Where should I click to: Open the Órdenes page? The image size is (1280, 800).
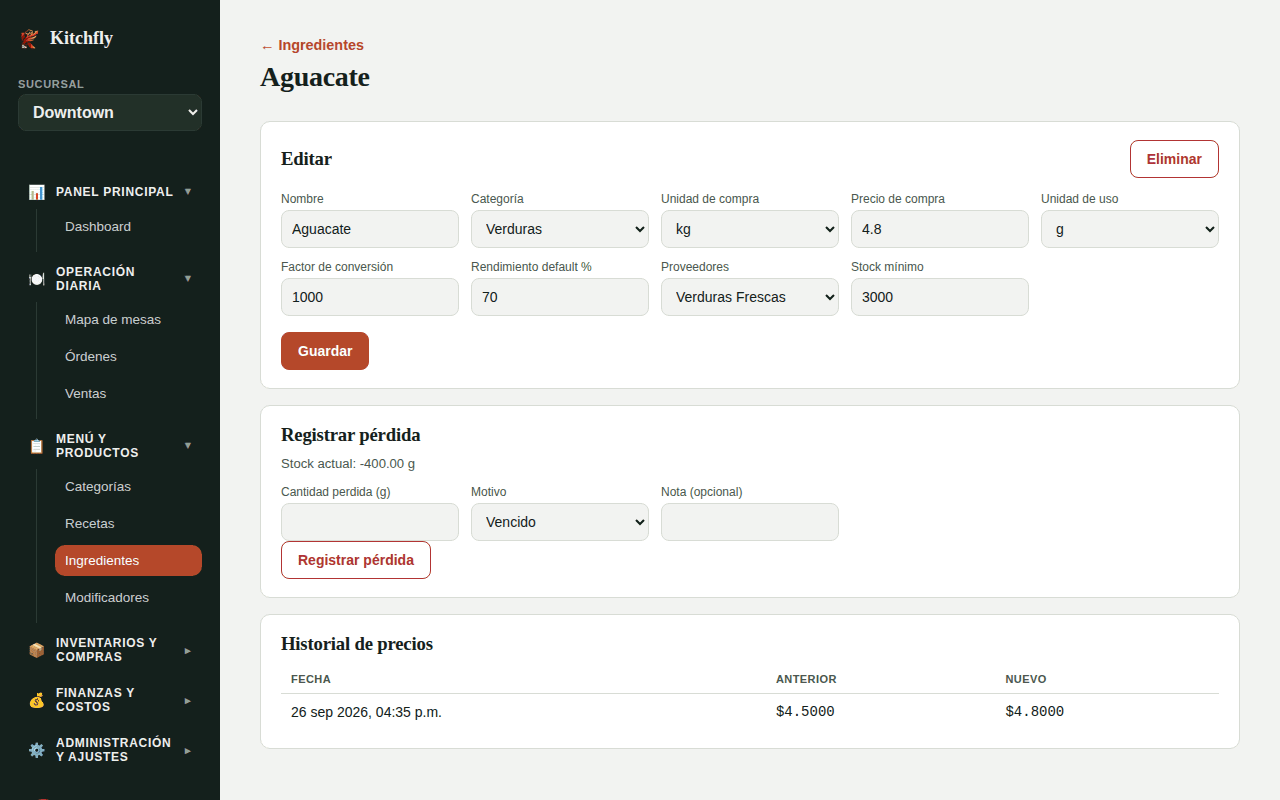(x=128, y=357)
